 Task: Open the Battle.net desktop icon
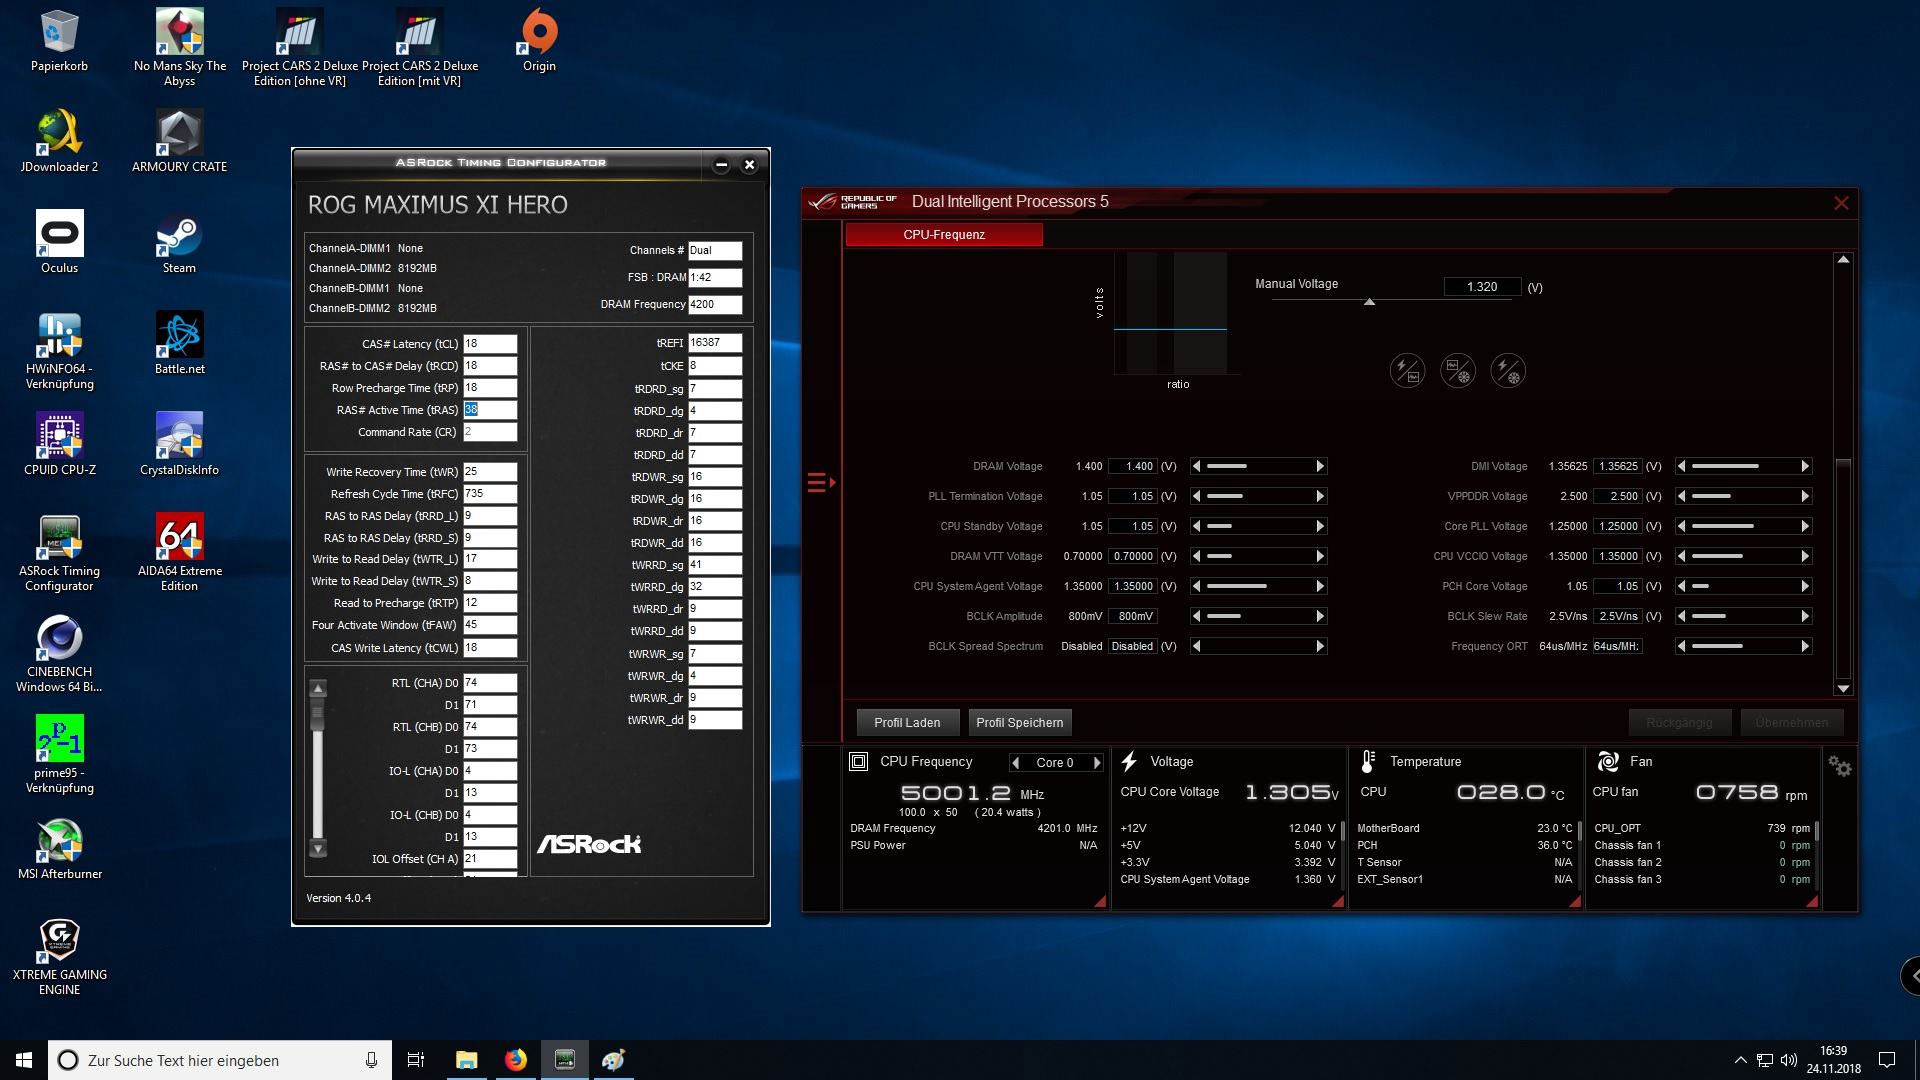click(x=179, y=344)
